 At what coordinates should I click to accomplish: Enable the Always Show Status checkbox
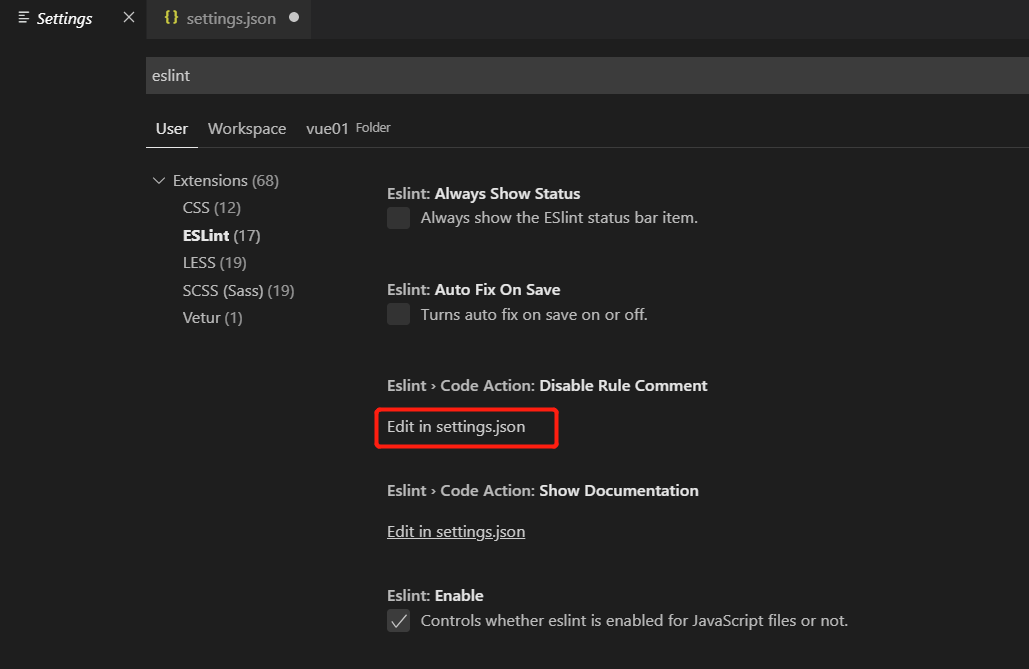click(x=399, y=218)
